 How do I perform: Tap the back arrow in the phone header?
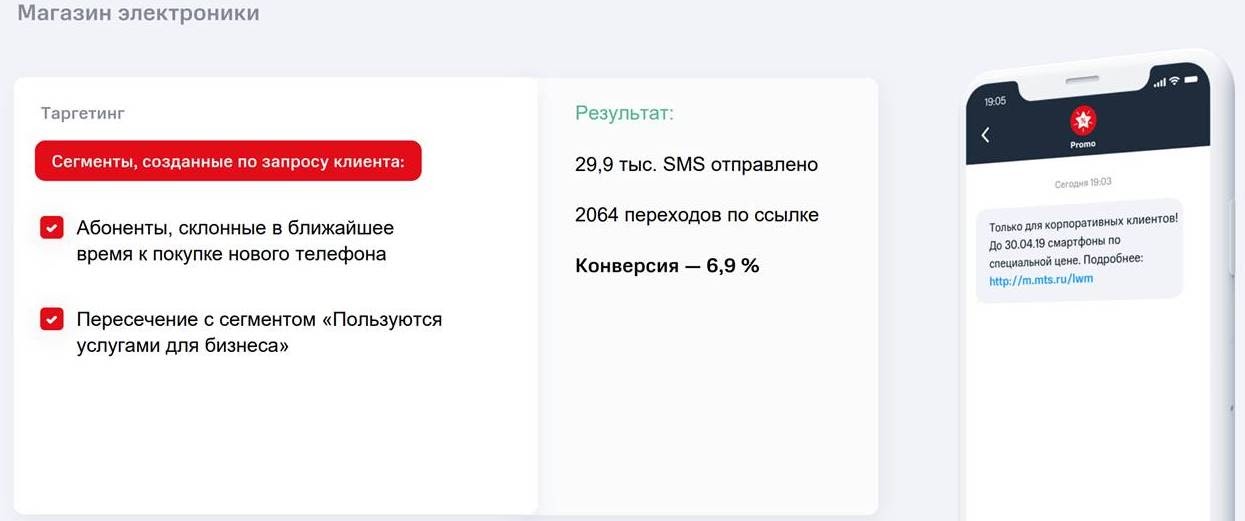[986, 135]
